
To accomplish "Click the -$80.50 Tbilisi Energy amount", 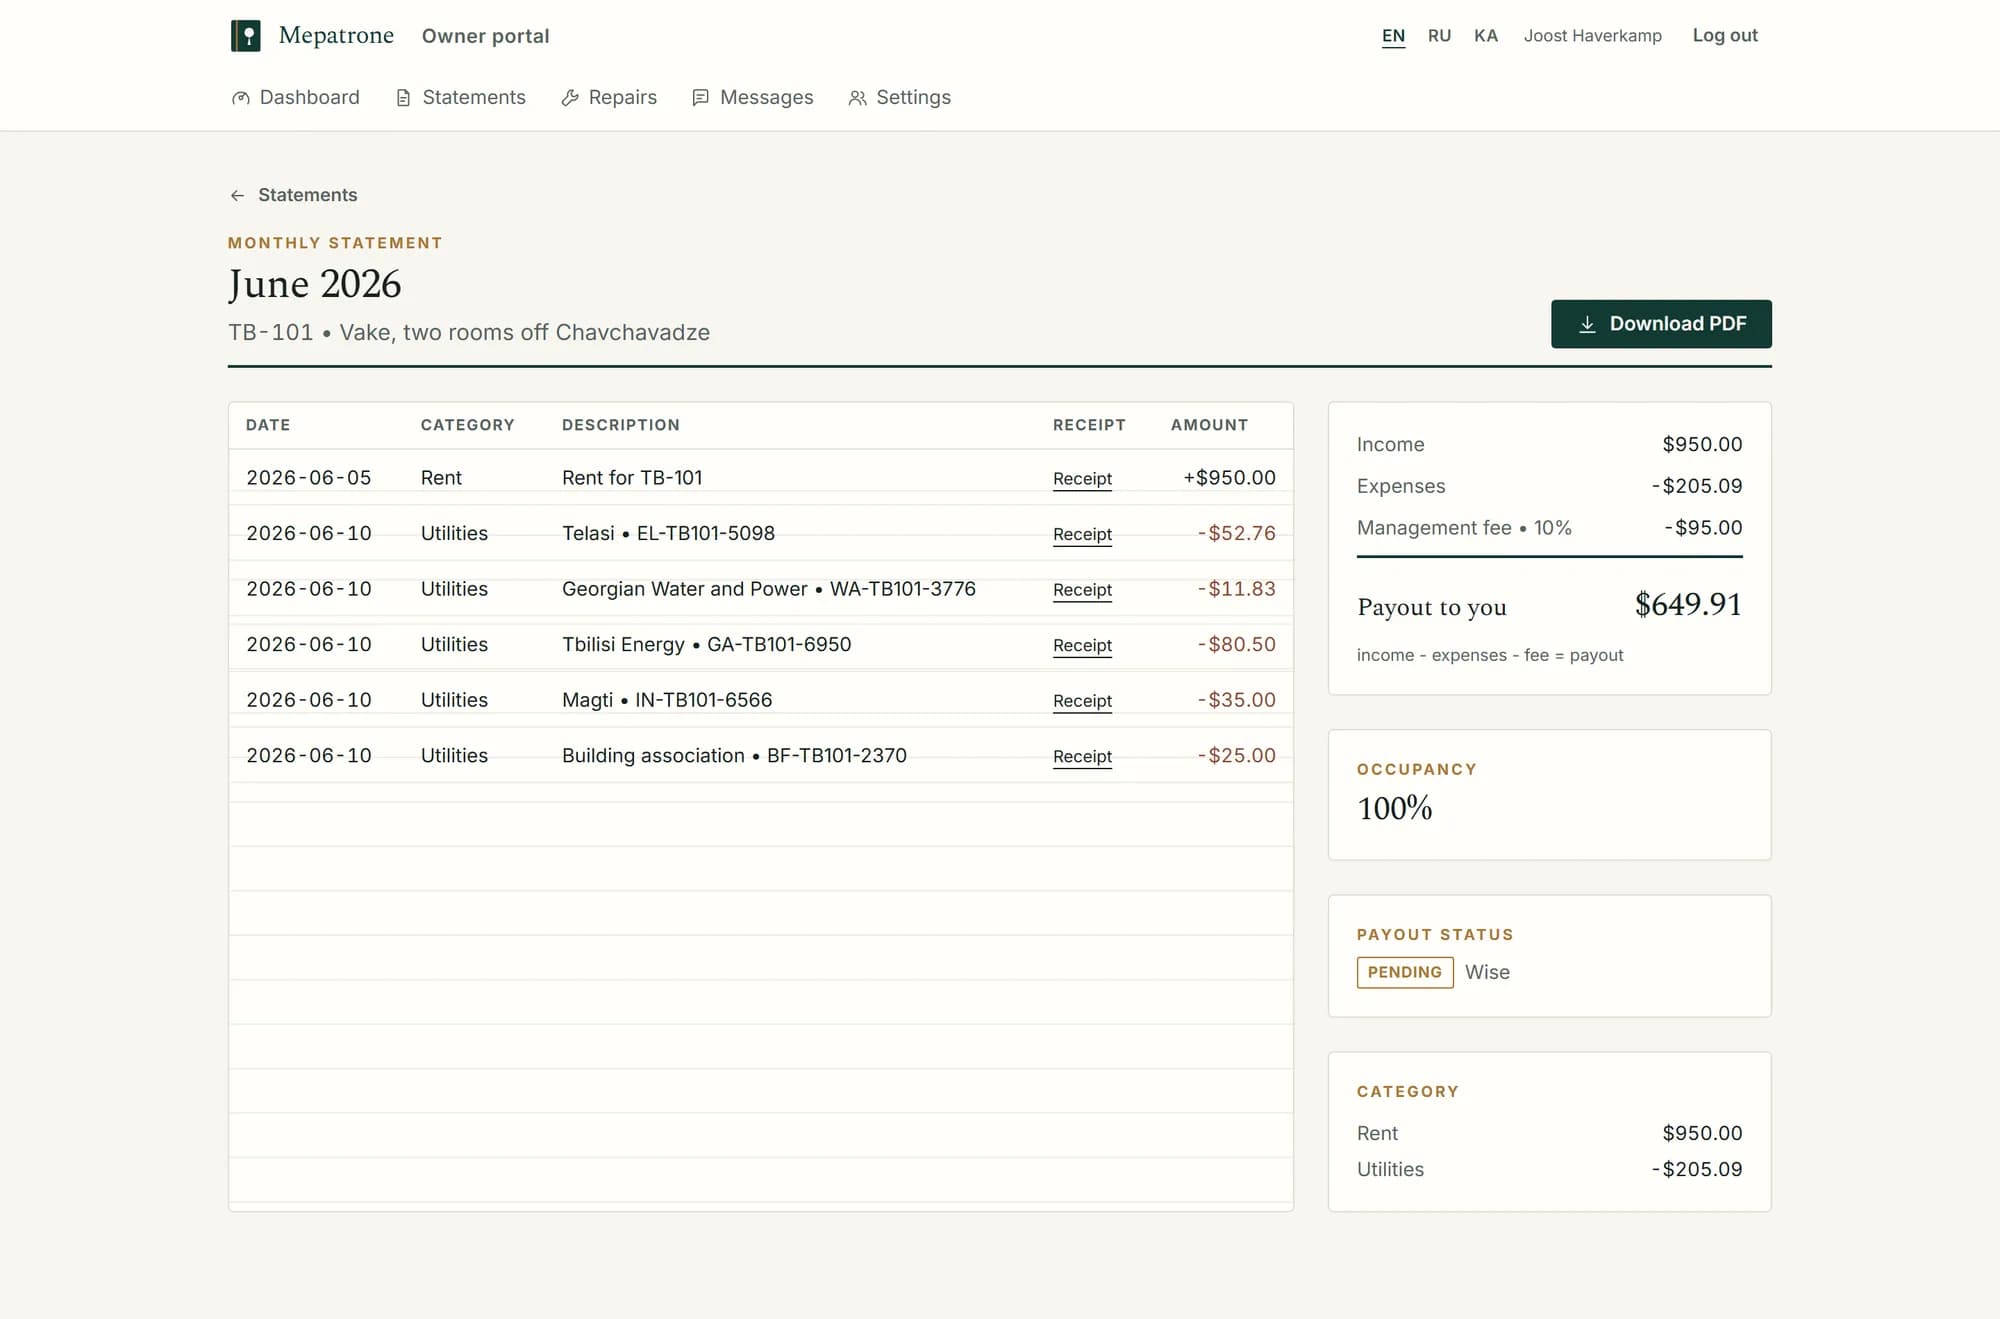I will 1236,645.
